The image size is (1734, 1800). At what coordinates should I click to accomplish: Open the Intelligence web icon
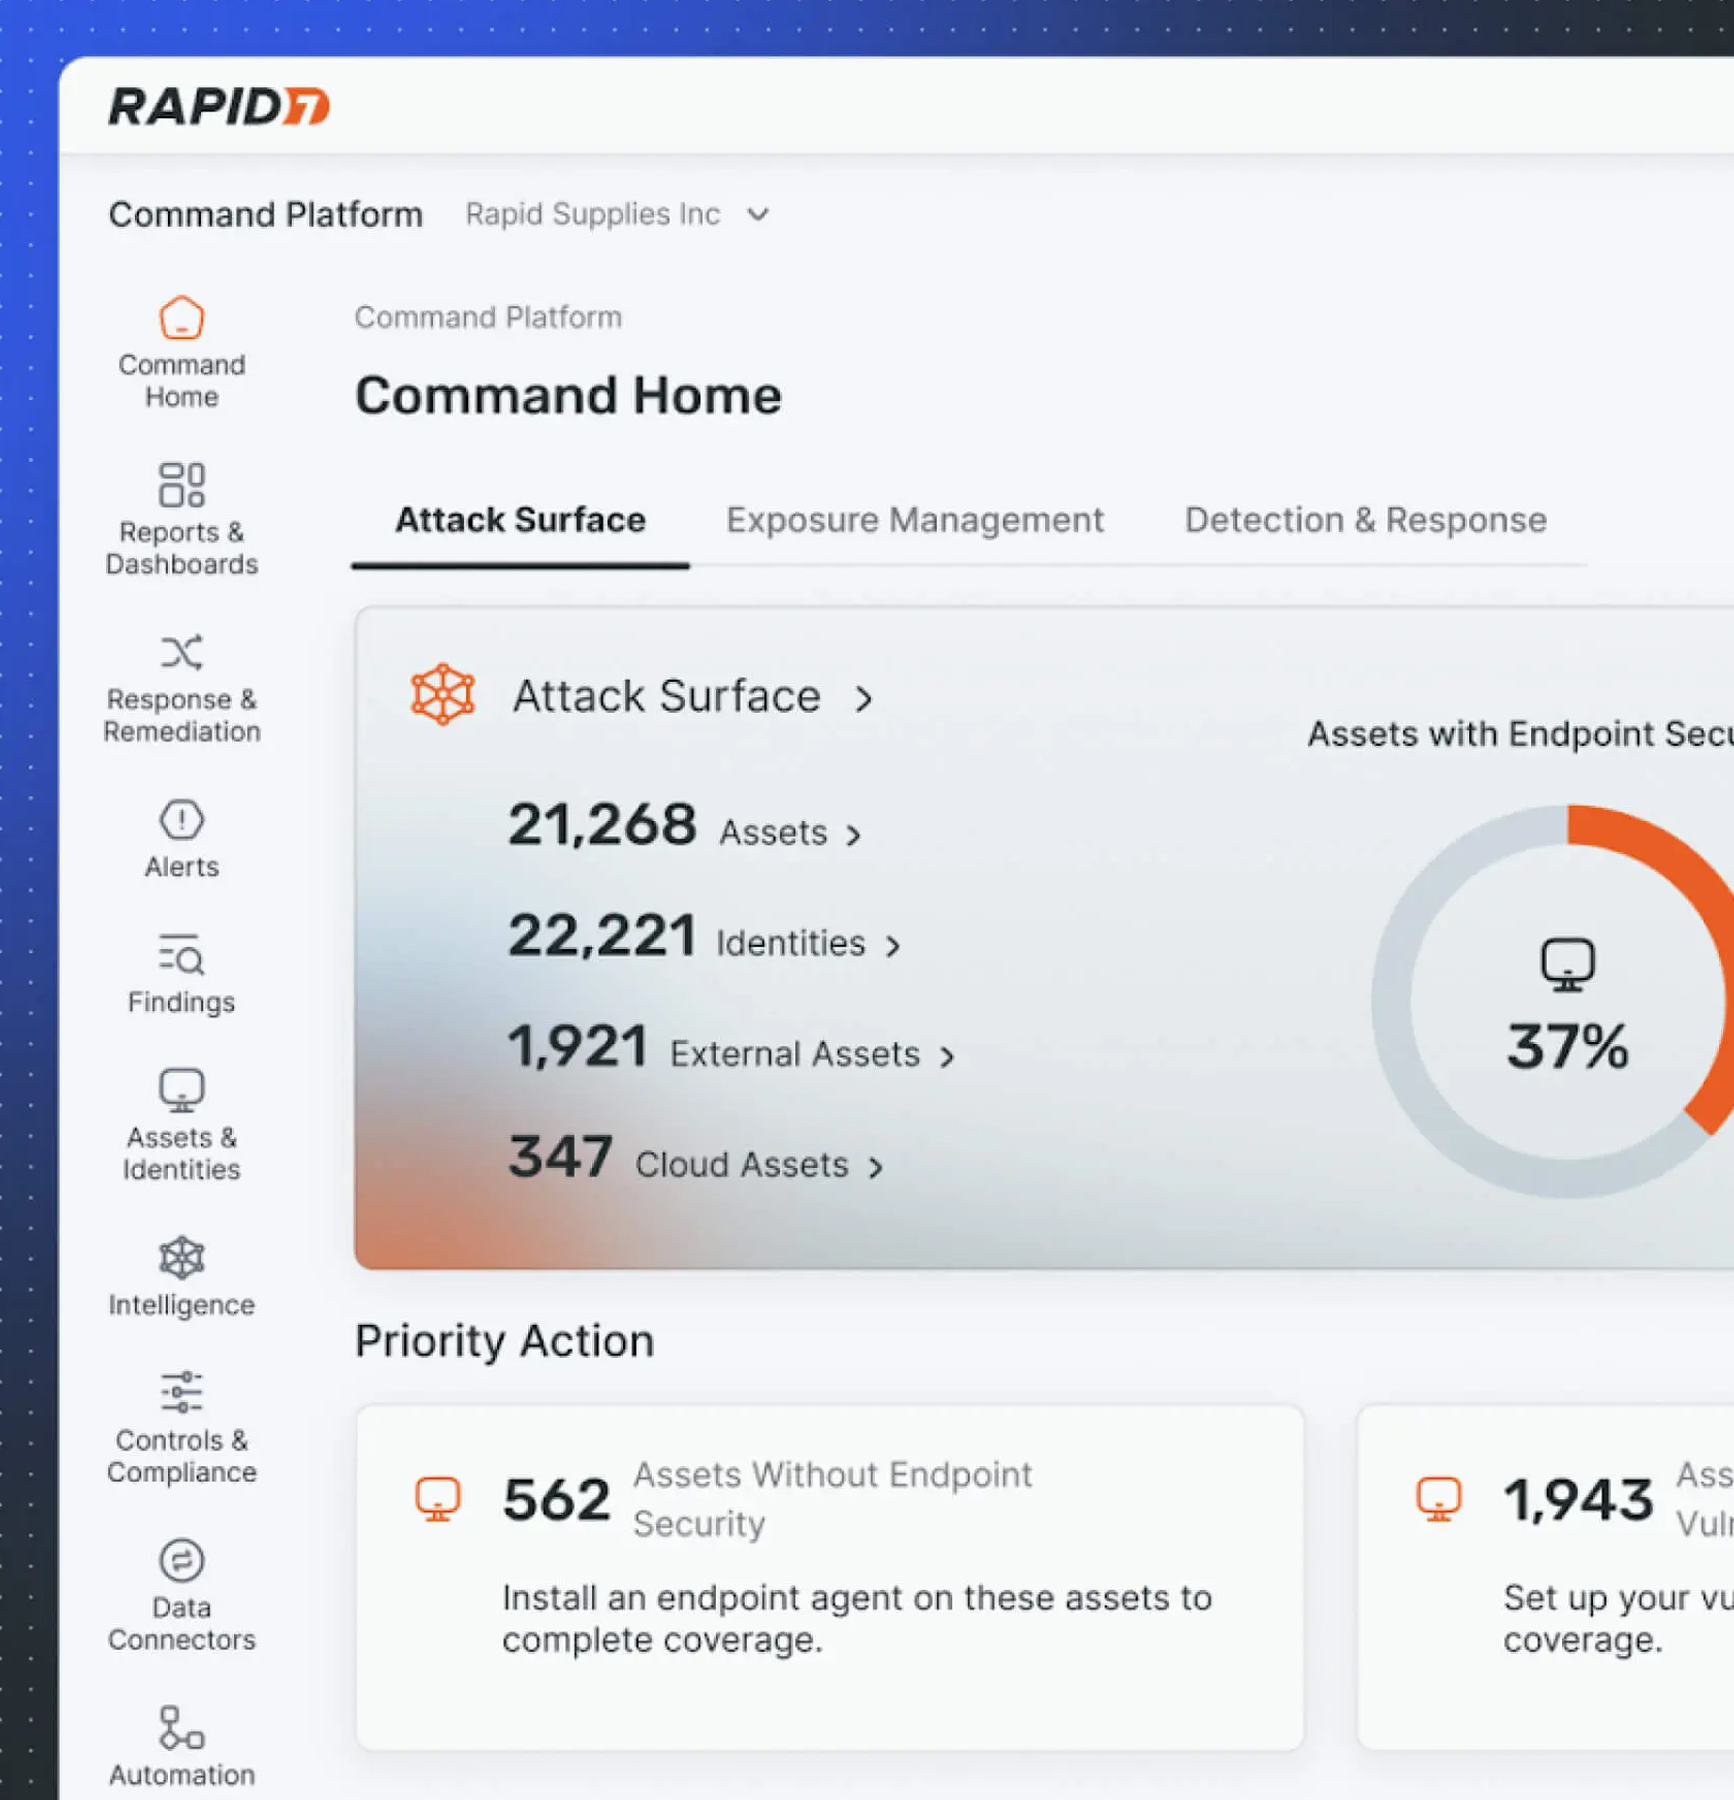[181, 1258]
